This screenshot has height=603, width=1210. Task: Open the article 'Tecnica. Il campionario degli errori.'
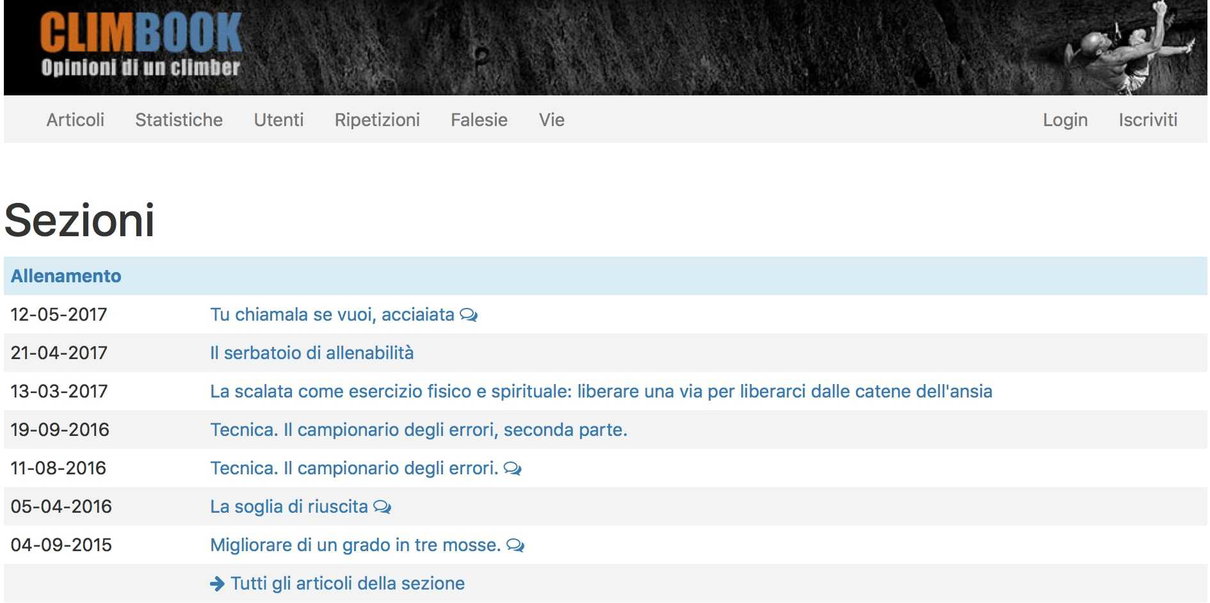(354, 468)
